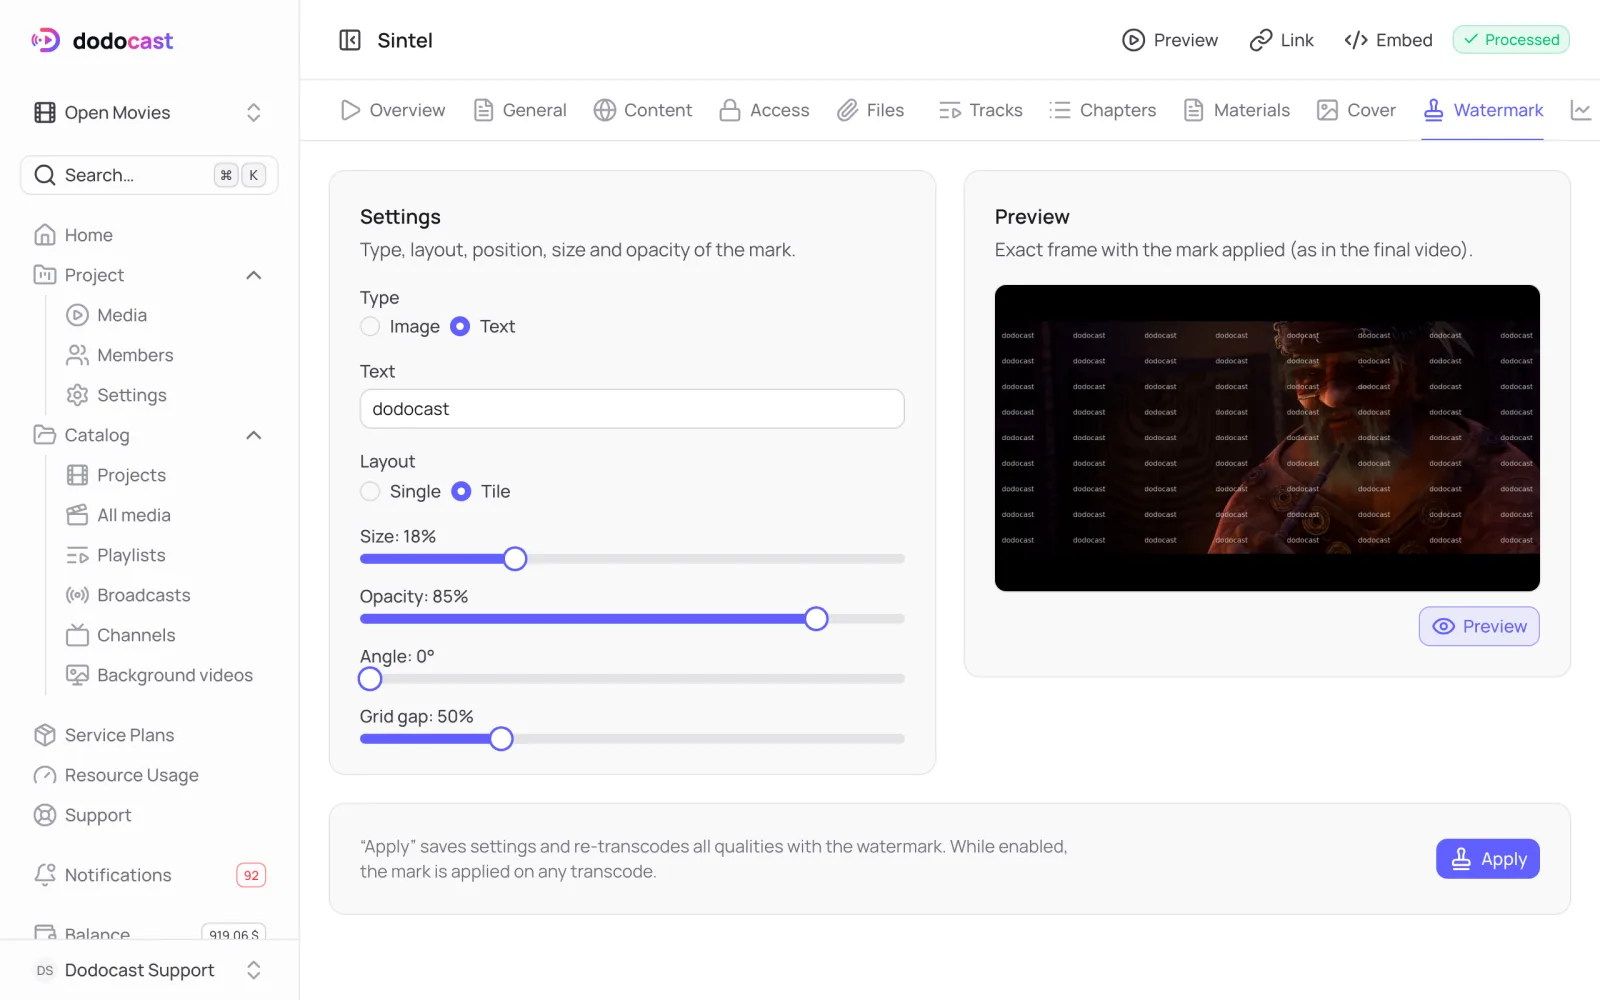This screenshot has width=1600, height=1000.
Task: Click the Opacity slider handle
Action: (816, 619)
